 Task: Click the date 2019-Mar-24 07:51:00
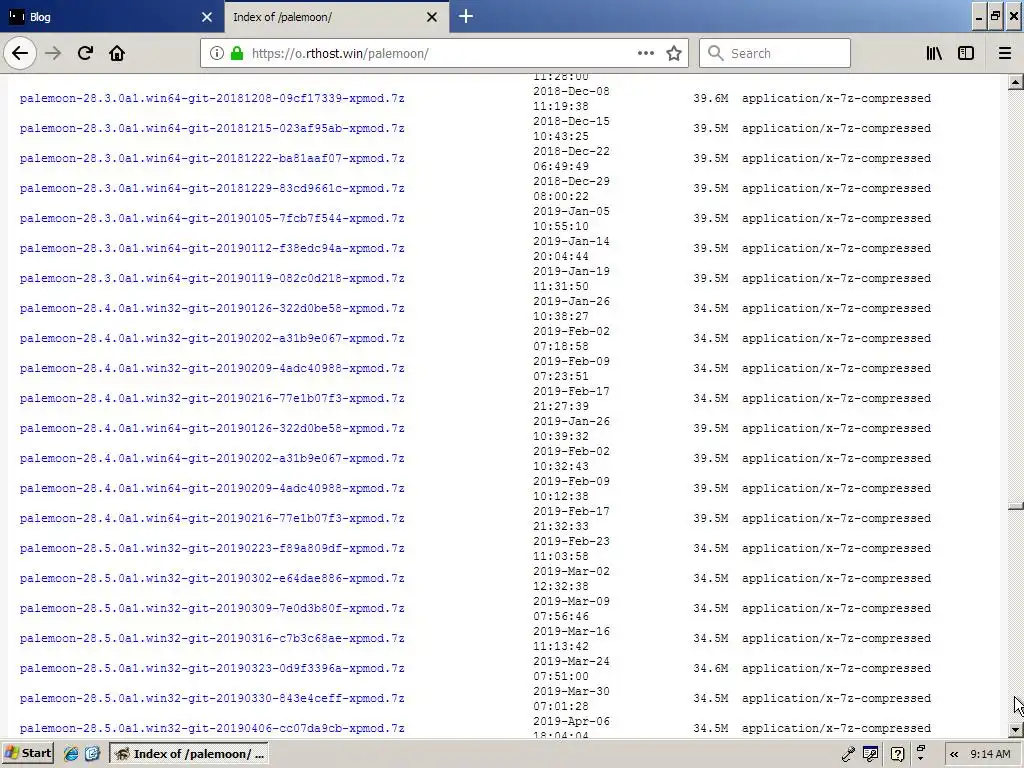coord(571,669)
